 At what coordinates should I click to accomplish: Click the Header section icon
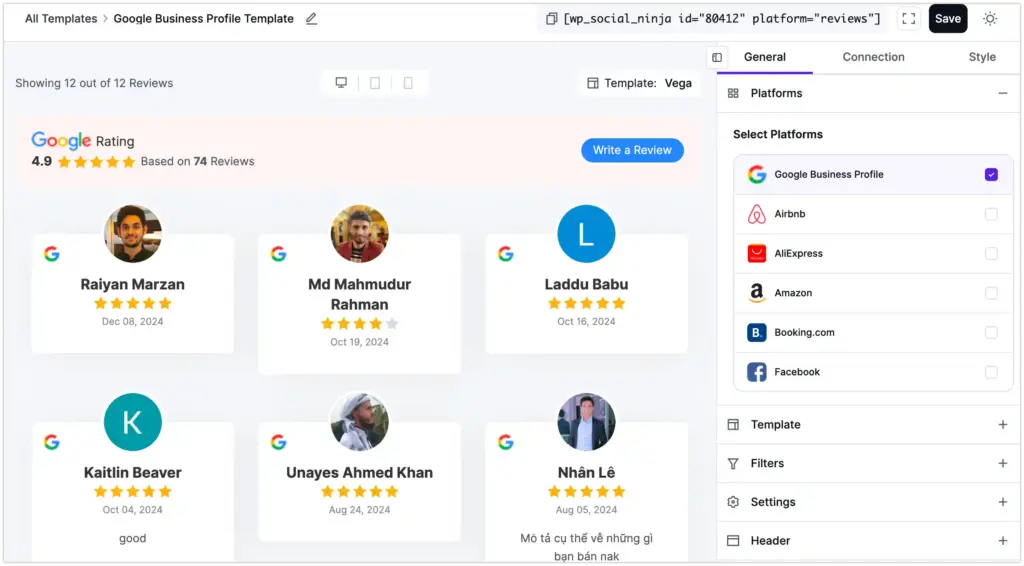click(x=733, y=541)
